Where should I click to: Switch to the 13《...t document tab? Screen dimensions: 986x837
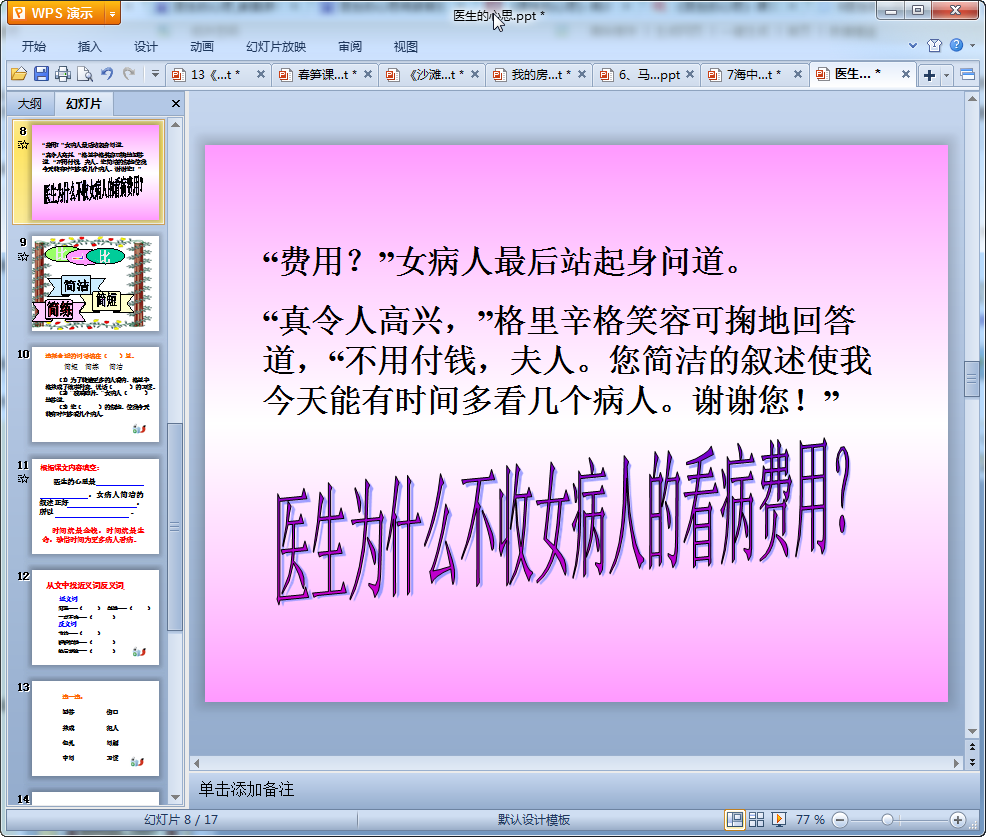click(215, 75)
